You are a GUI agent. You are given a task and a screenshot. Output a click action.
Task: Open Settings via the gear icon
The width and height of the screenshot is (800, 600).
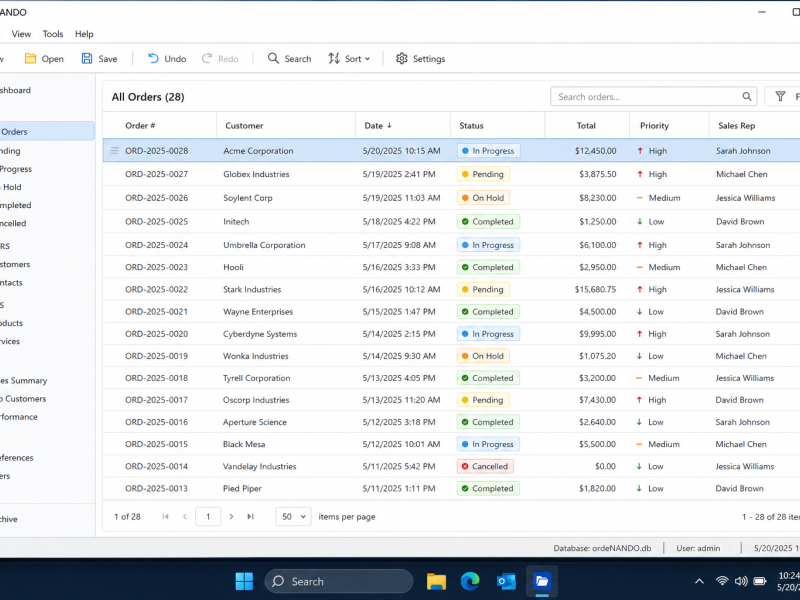coord(402,59)
